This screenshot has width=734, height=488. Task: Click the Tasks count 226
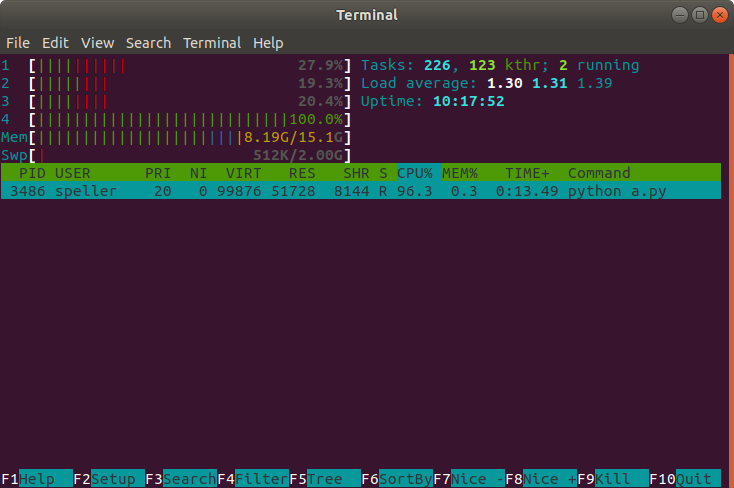pos(437,65)
